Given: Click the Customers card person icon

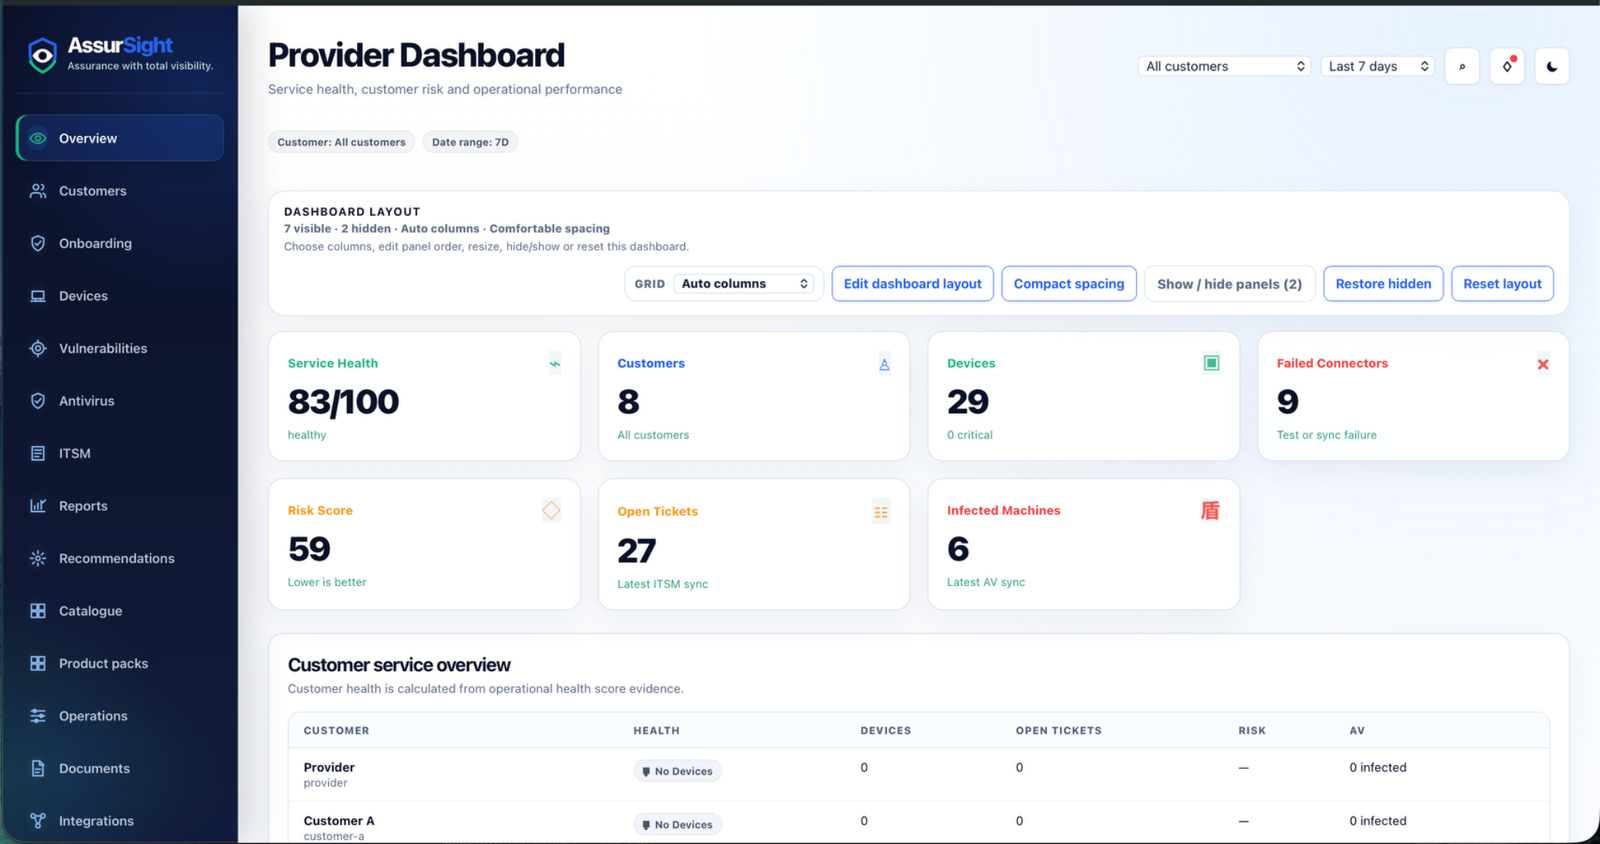Looking at the screenshot, I should [884, 364].
